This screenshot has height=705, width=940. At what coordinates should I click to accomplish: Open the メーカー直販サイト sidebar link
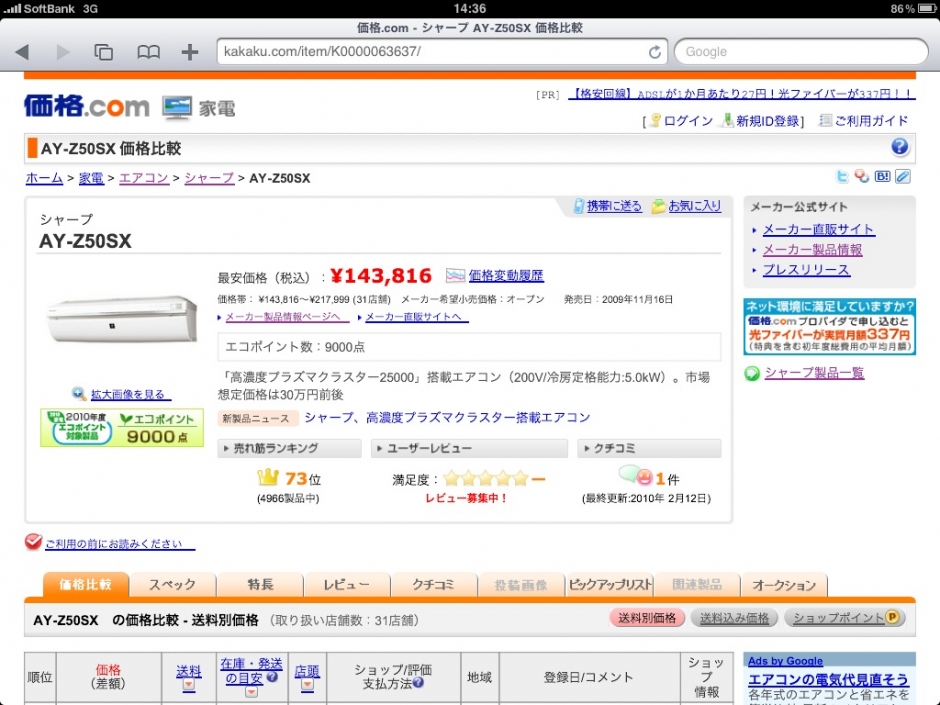[818, 229]
